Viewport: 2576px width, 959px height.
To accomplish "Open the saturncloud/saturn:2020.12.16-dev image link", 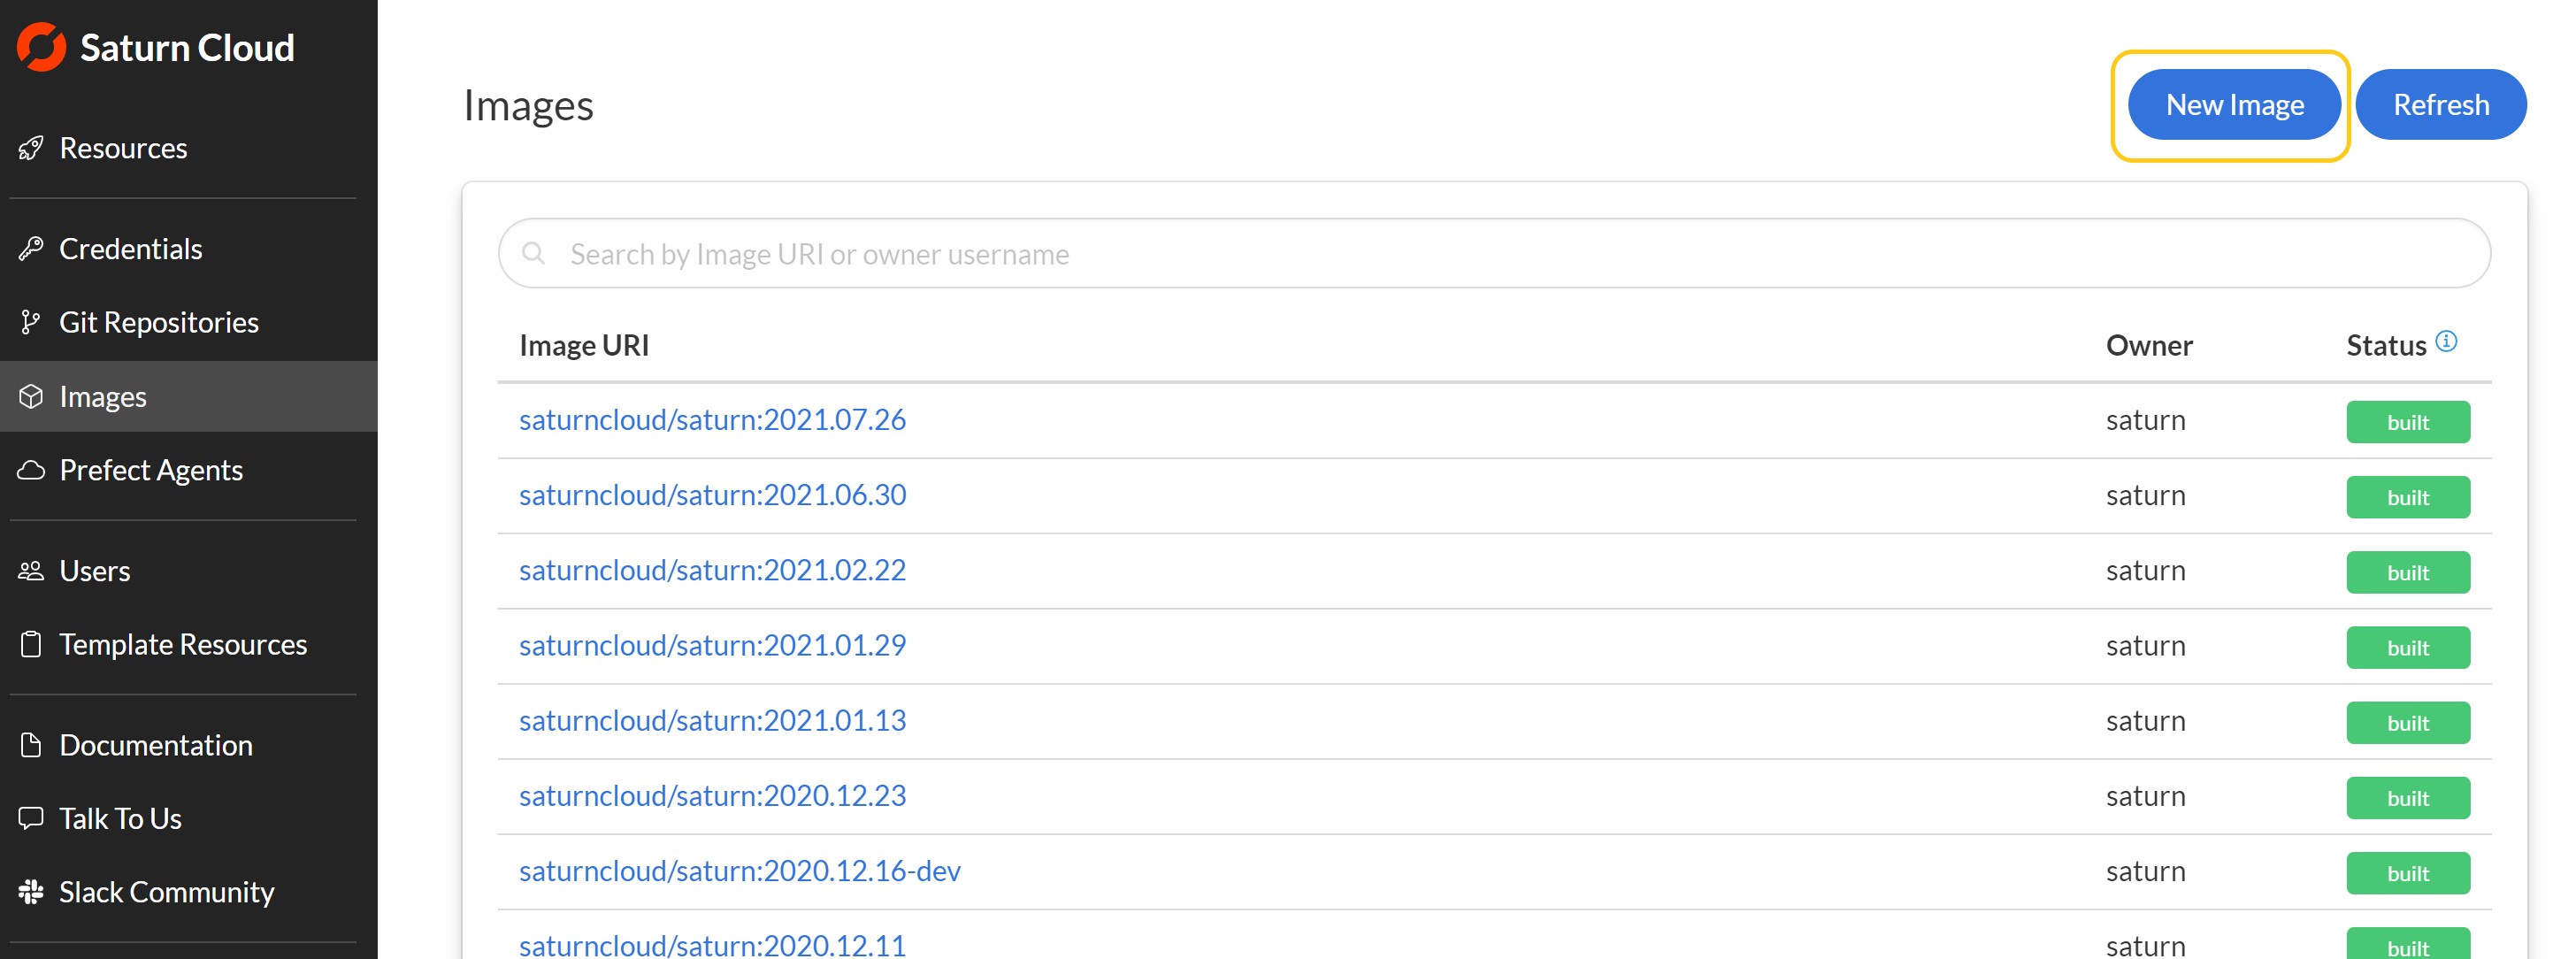I will (739, 870).
